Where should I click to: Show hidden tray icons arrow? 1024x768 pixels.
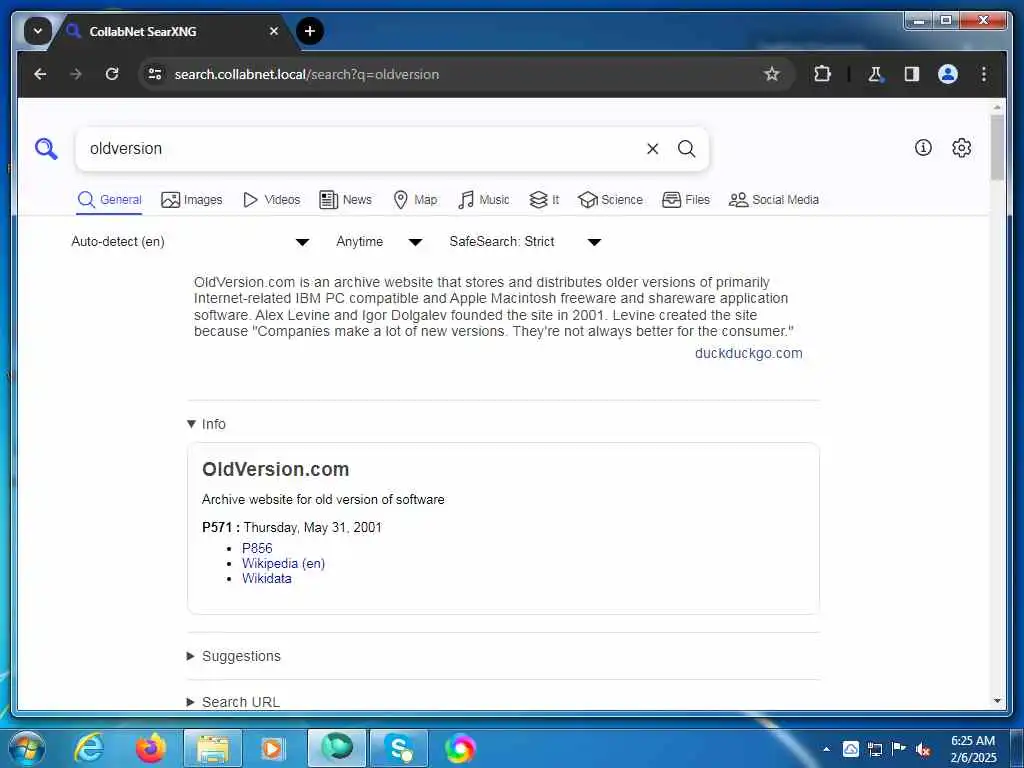826,749
